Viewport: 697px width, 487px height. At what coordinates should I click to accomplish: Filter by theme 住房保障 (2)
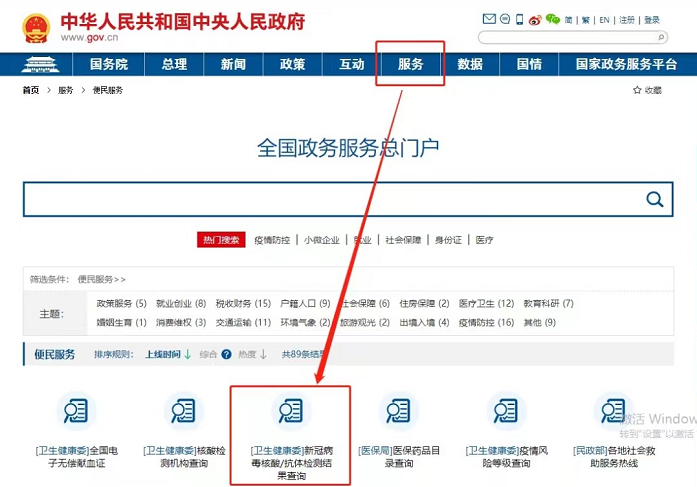coord(425,303)
